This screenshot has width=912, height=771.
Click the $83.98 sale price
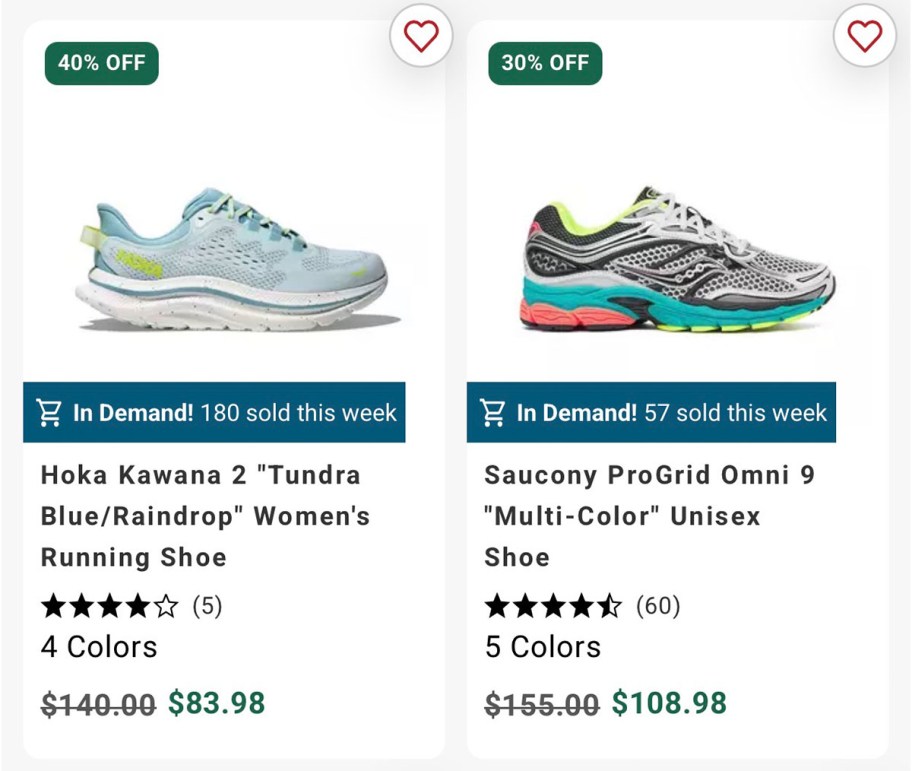(x=217, y=703)
